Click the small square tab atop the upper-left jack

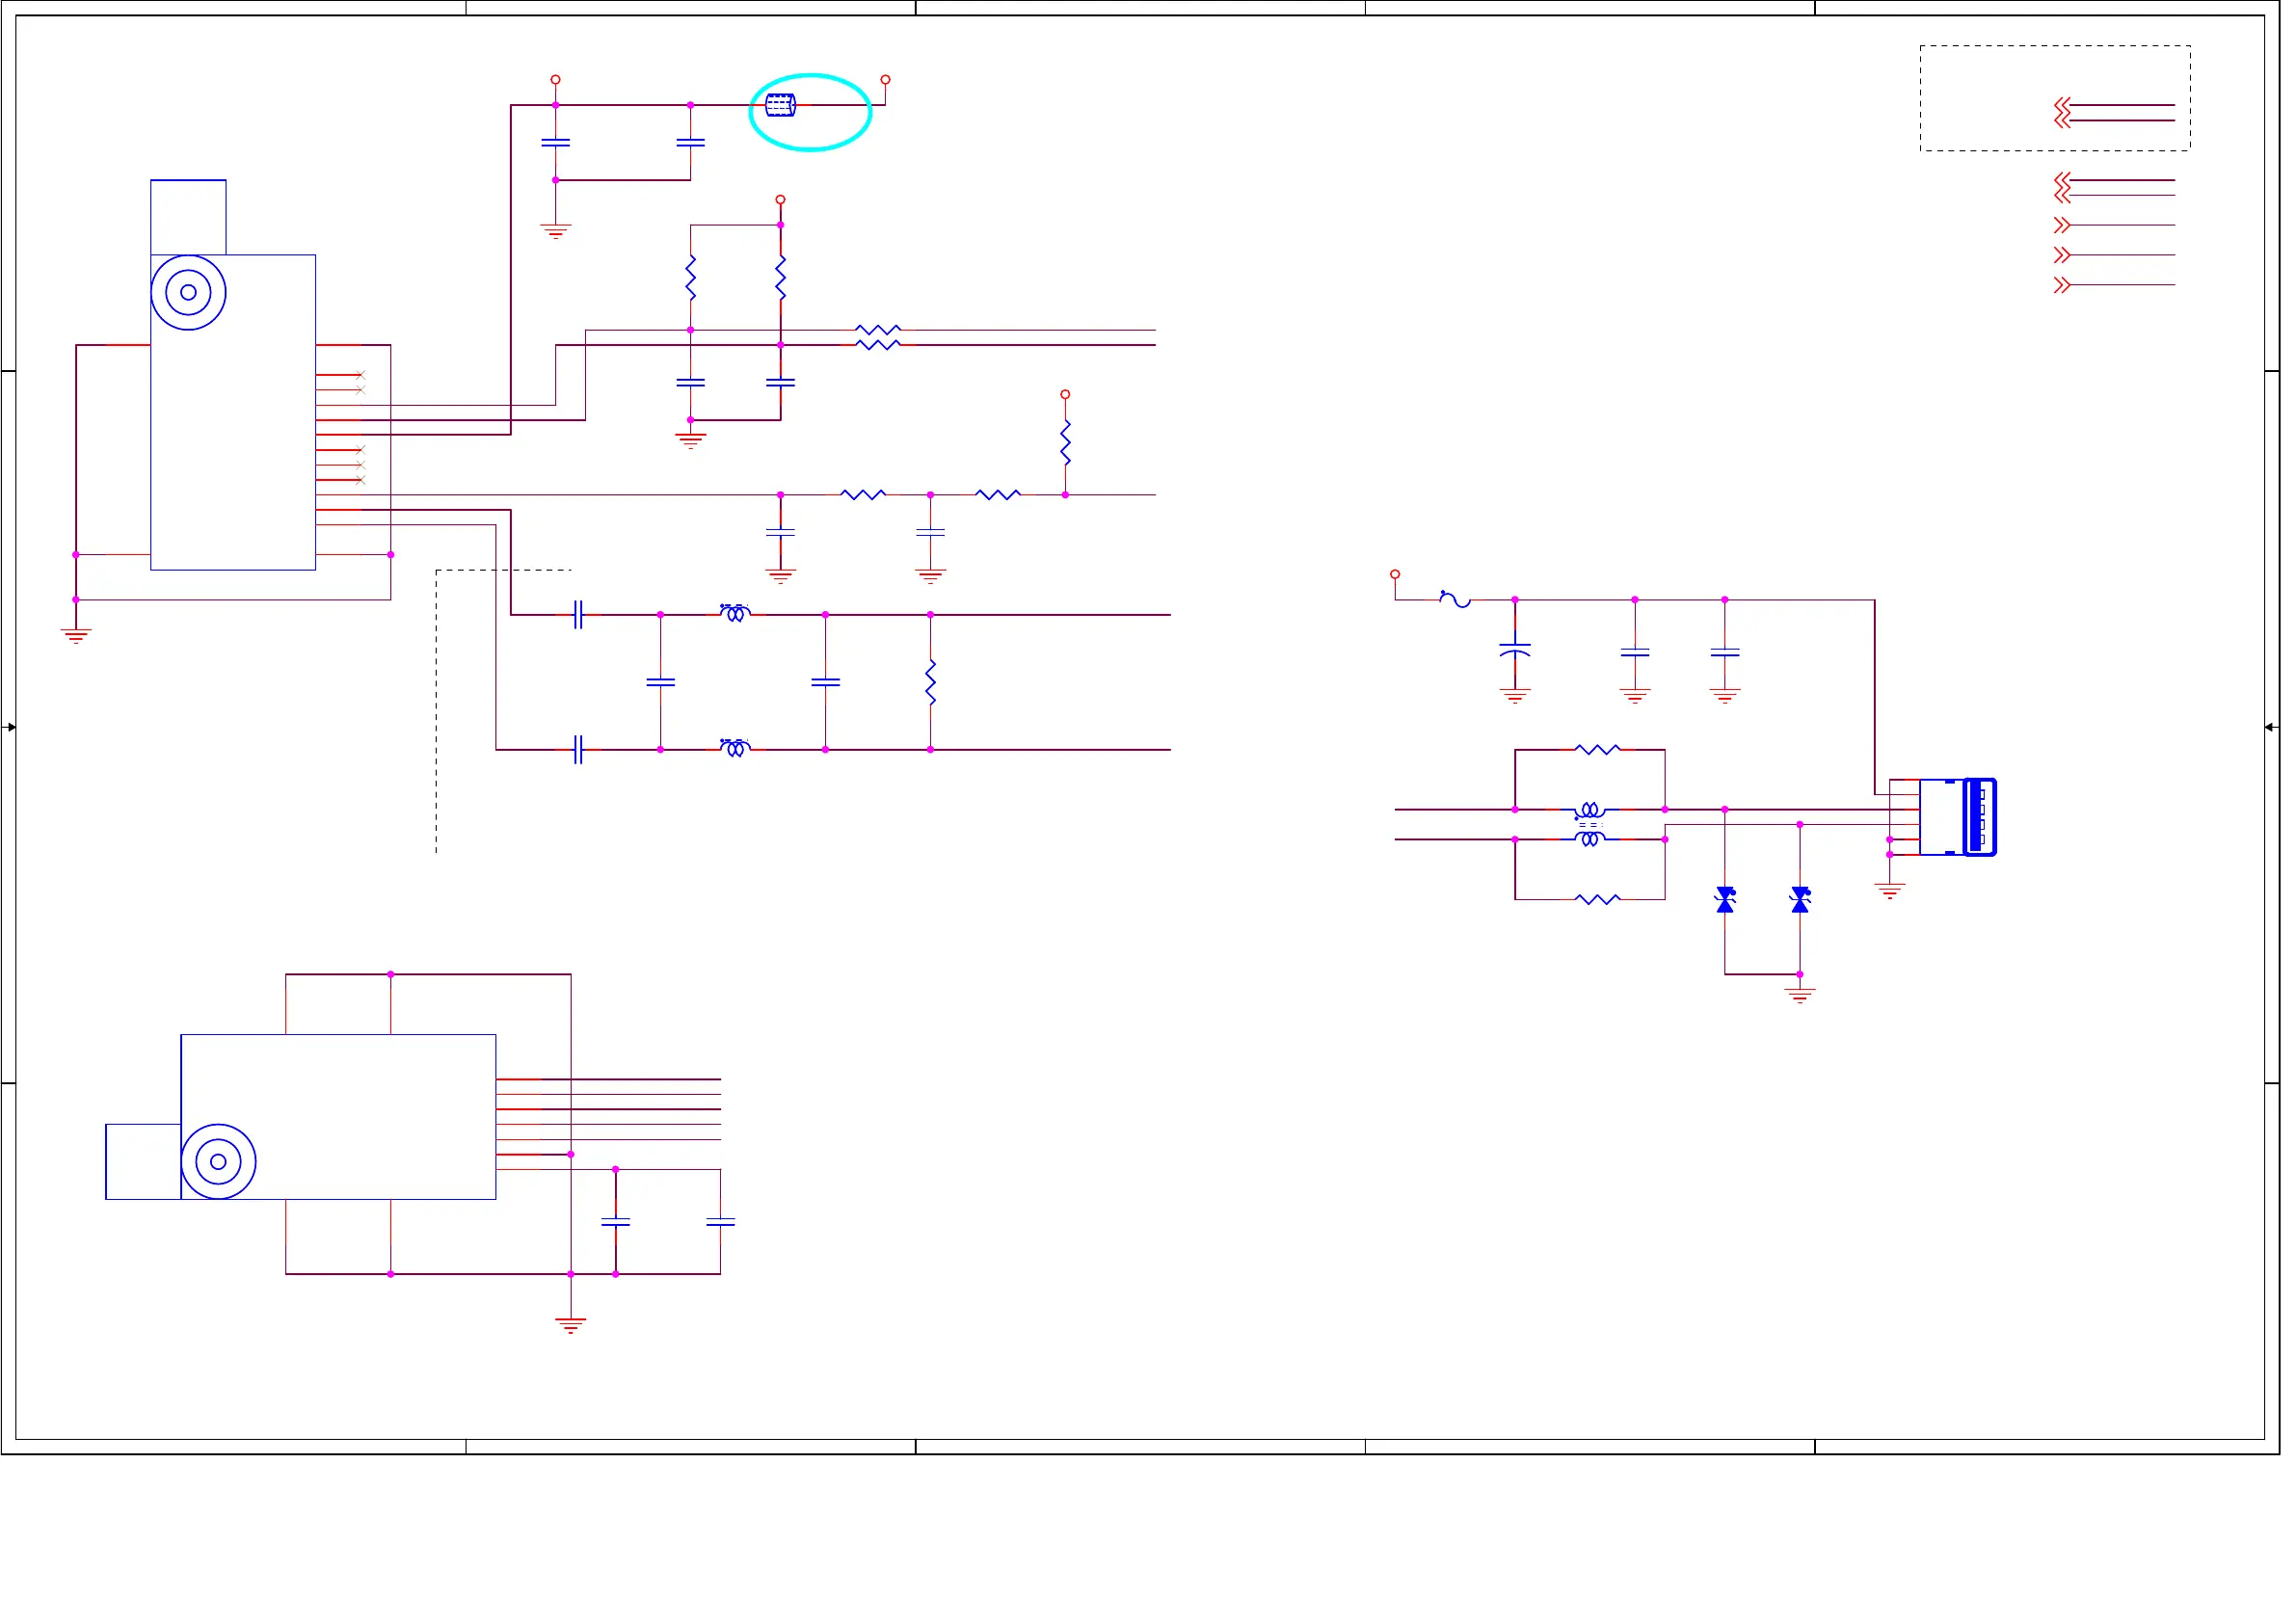click(188, 217)
